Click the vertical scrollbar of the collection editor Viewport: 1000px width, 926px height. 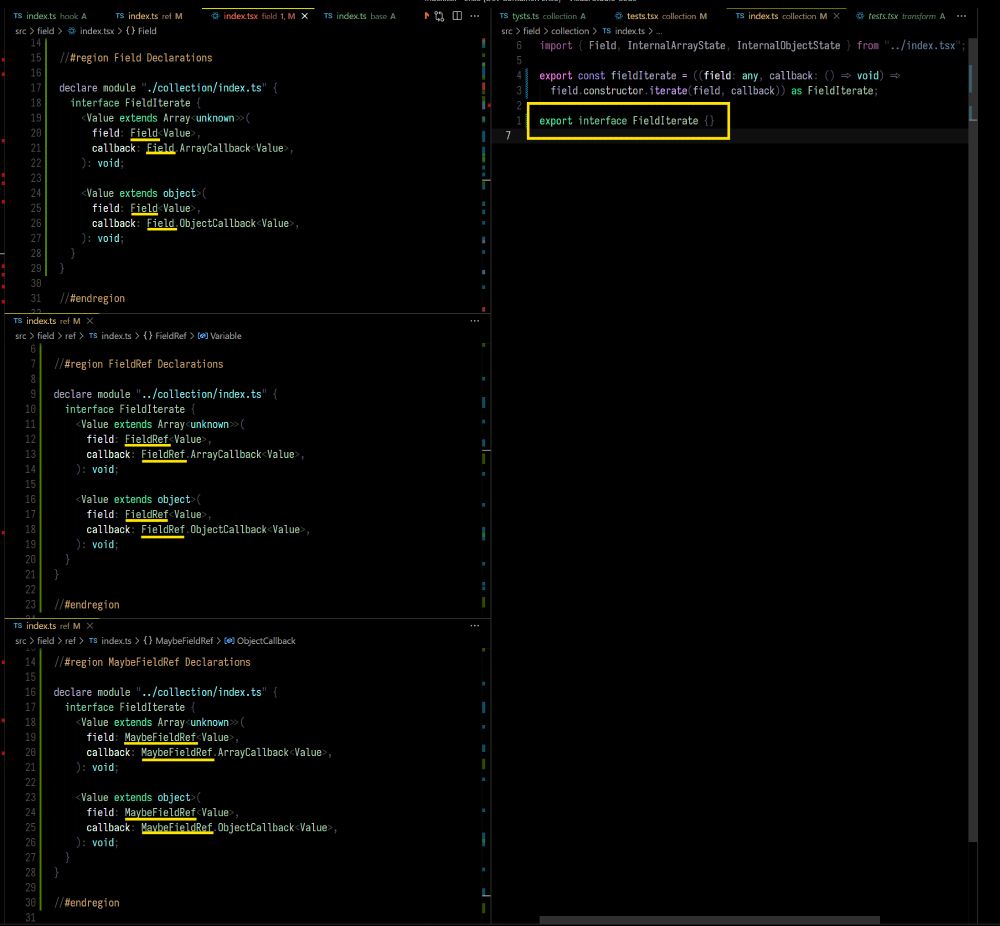[973, 440]
